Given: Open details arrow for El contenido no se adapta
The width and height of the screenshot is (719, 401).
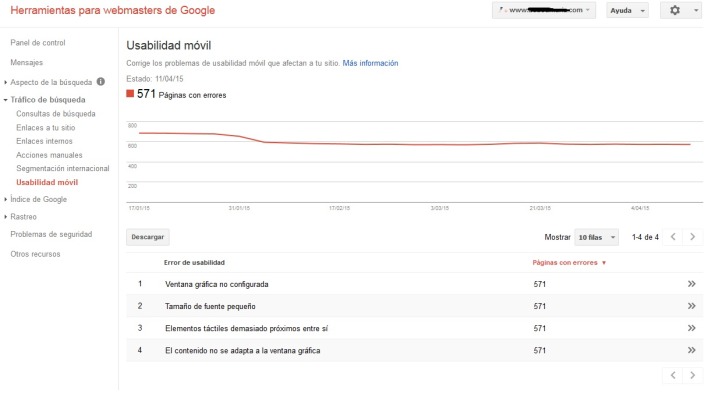Looking at the screenshot, I should 691,351.
